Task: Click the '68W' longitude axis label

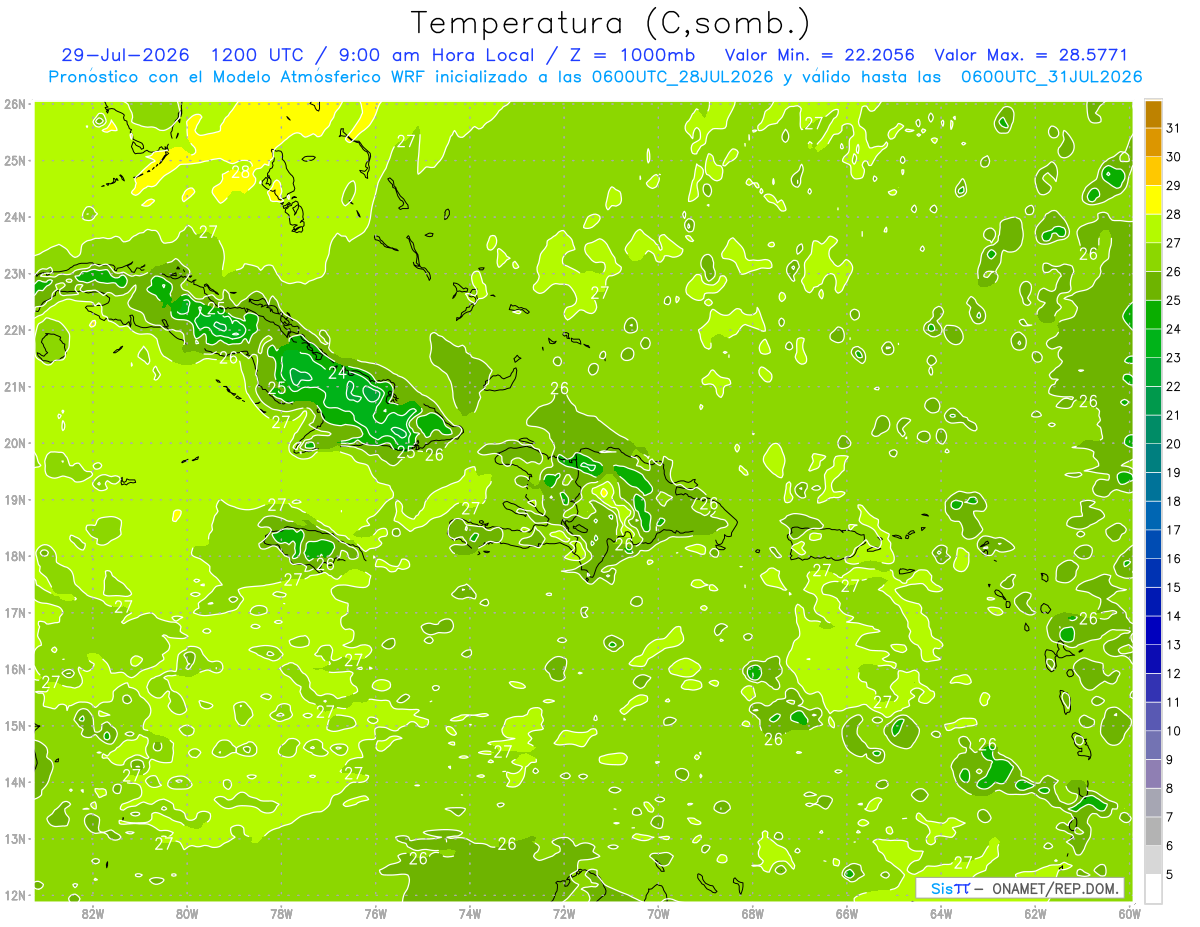Action: point(752,914)
